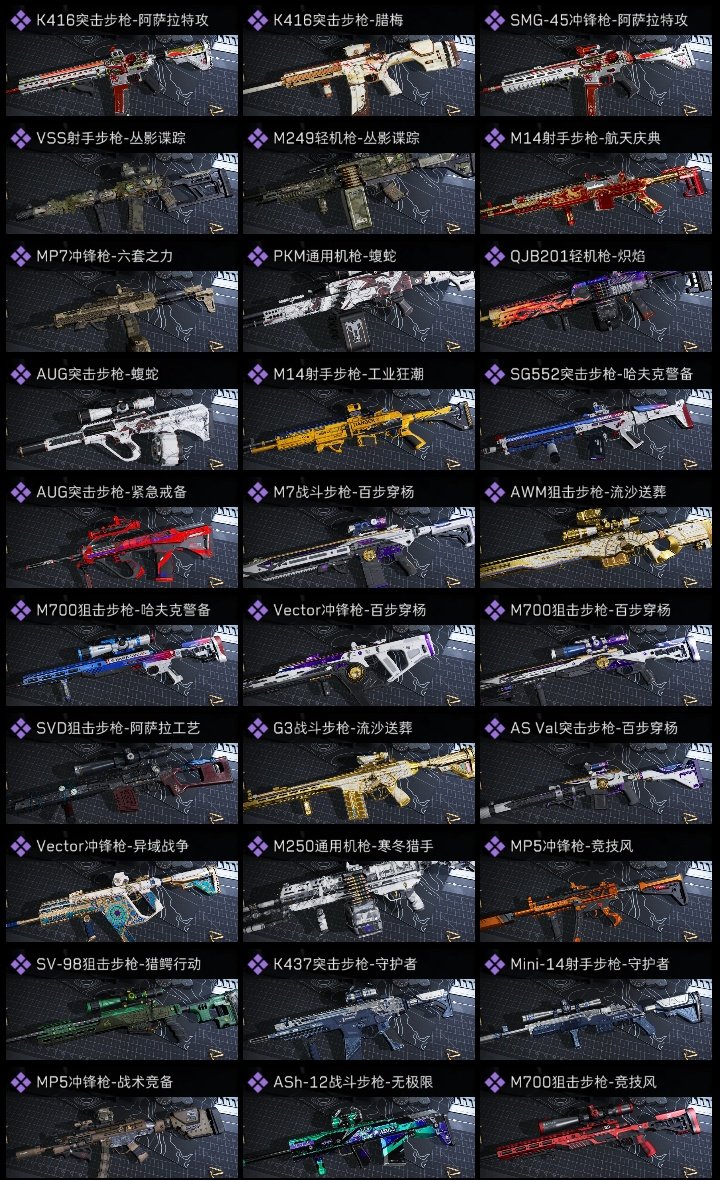
Task: Click the purple icon next to QJB201轻机枪-炽焰
Action: (494, 257)
